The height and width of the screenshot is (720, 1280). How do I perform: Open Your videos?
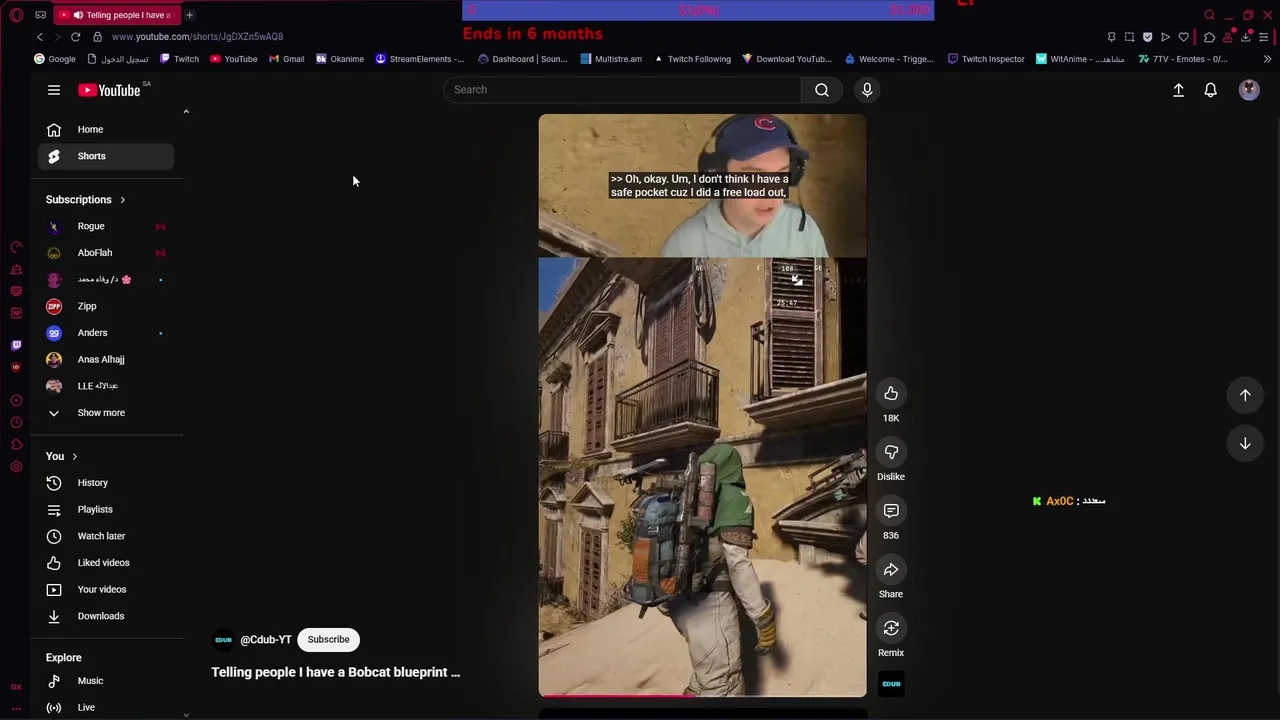point(106,590)
